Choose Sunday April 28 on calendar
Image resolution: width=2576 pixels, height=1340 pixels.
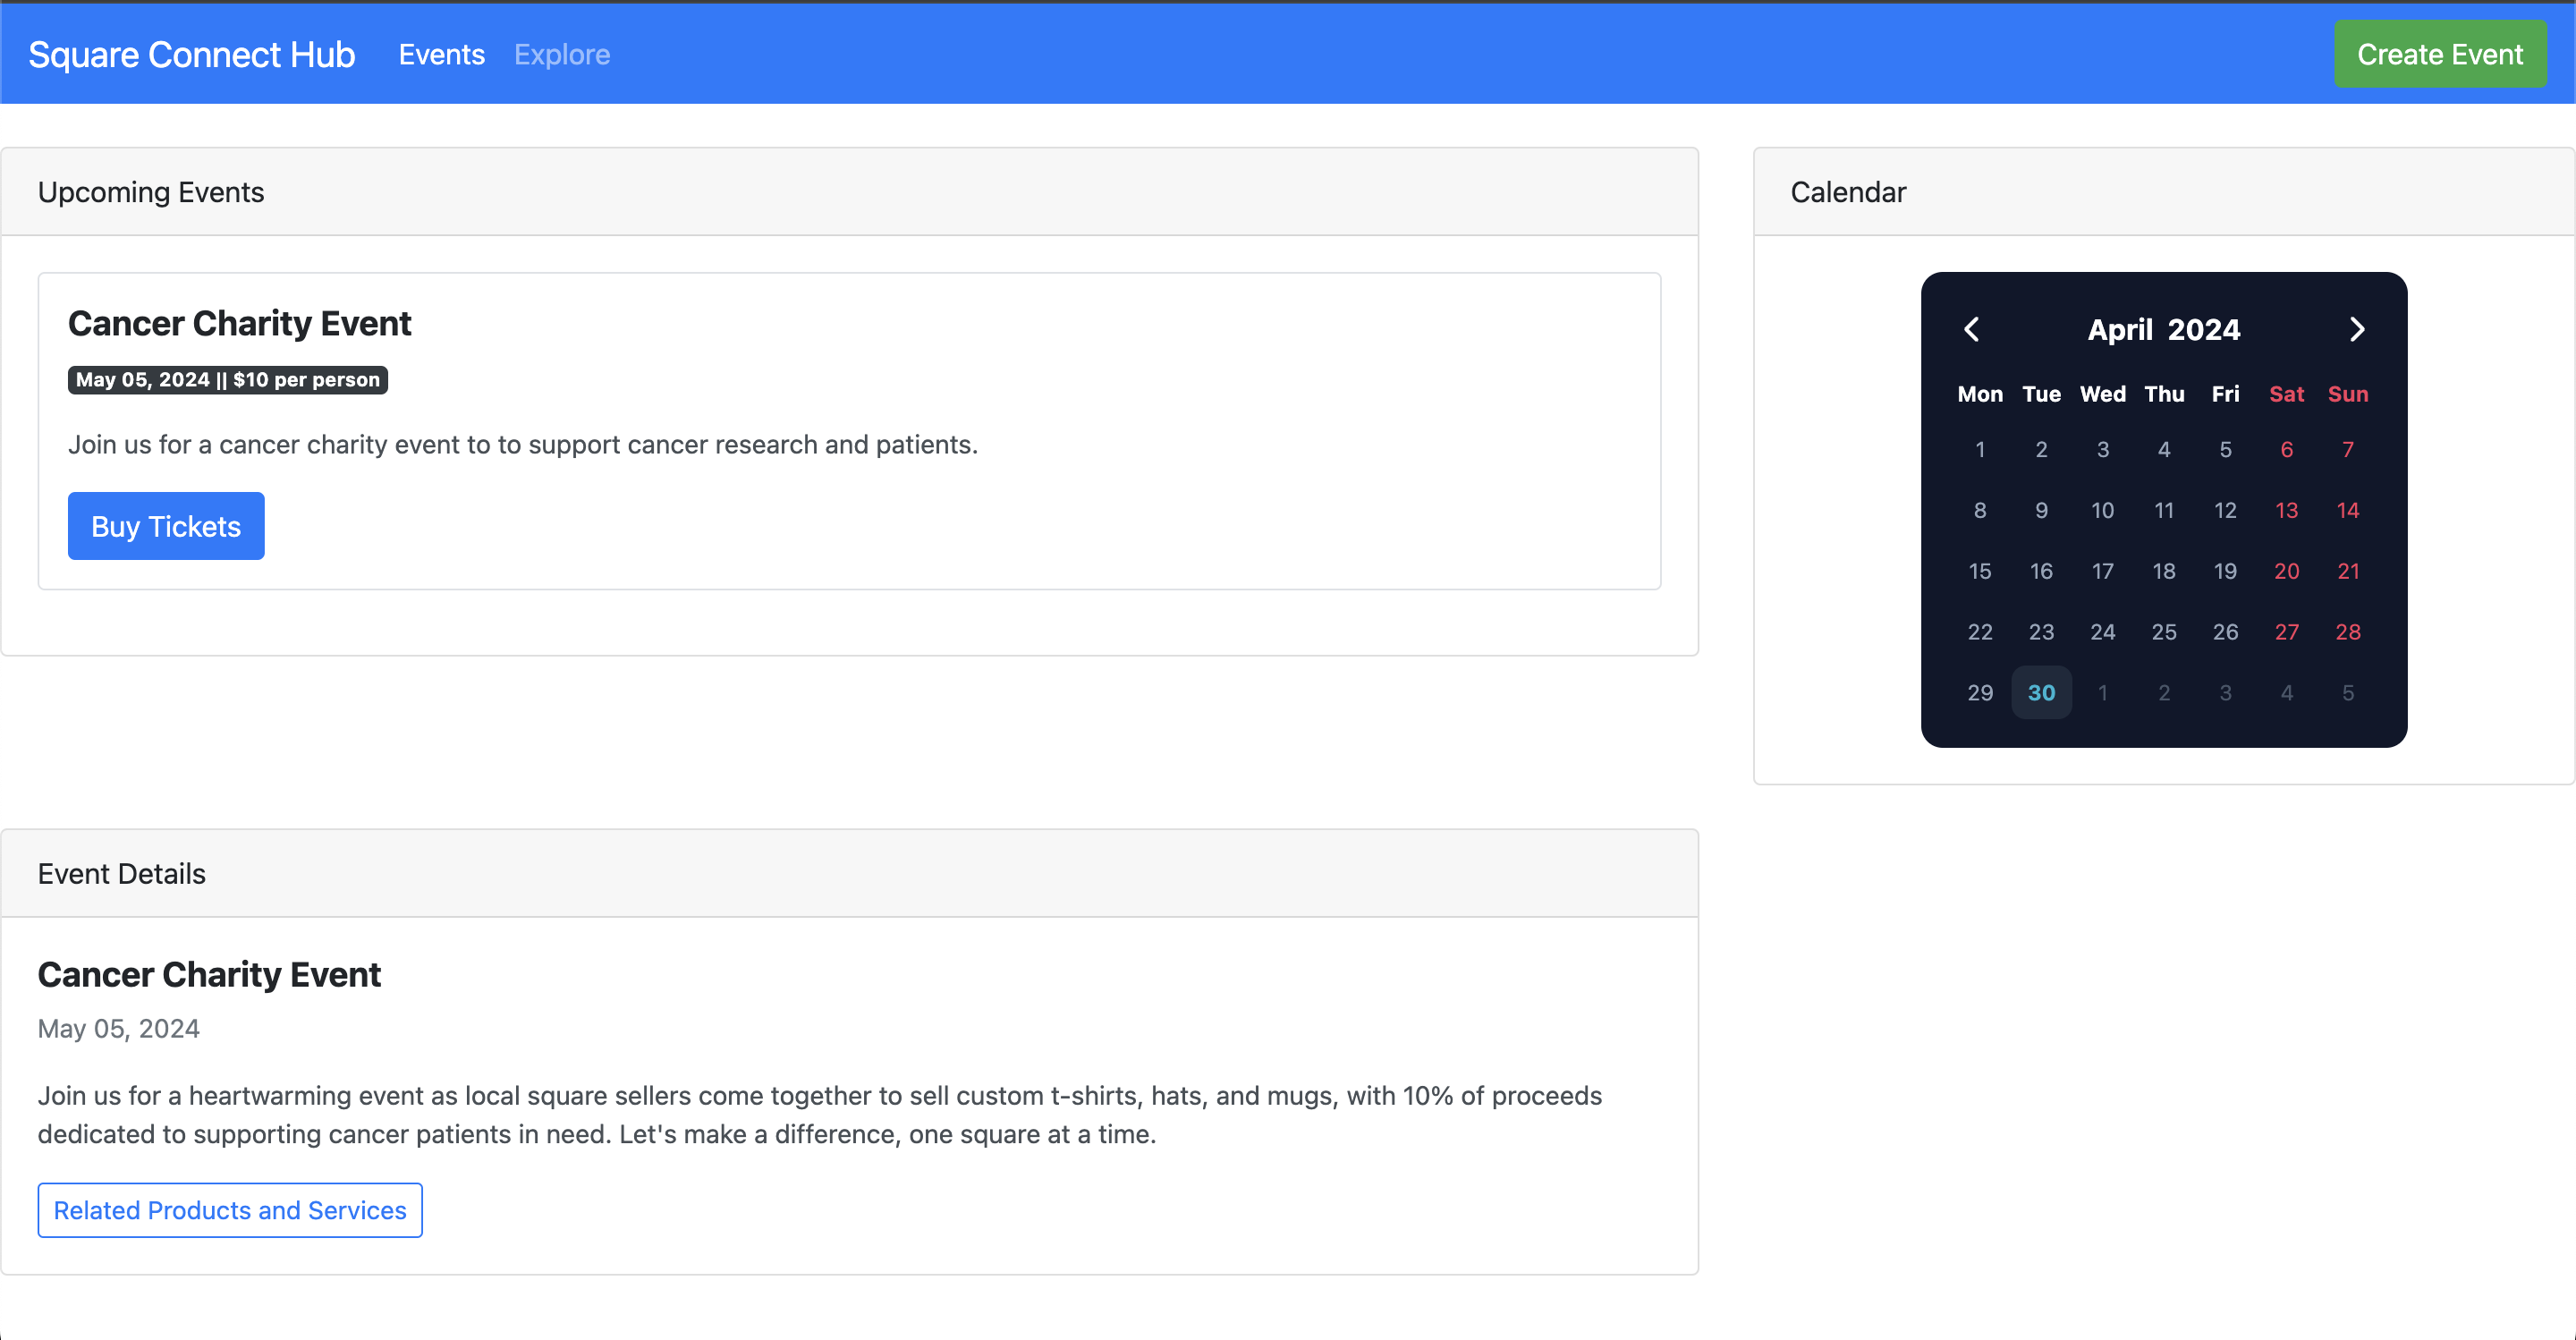2347,632
